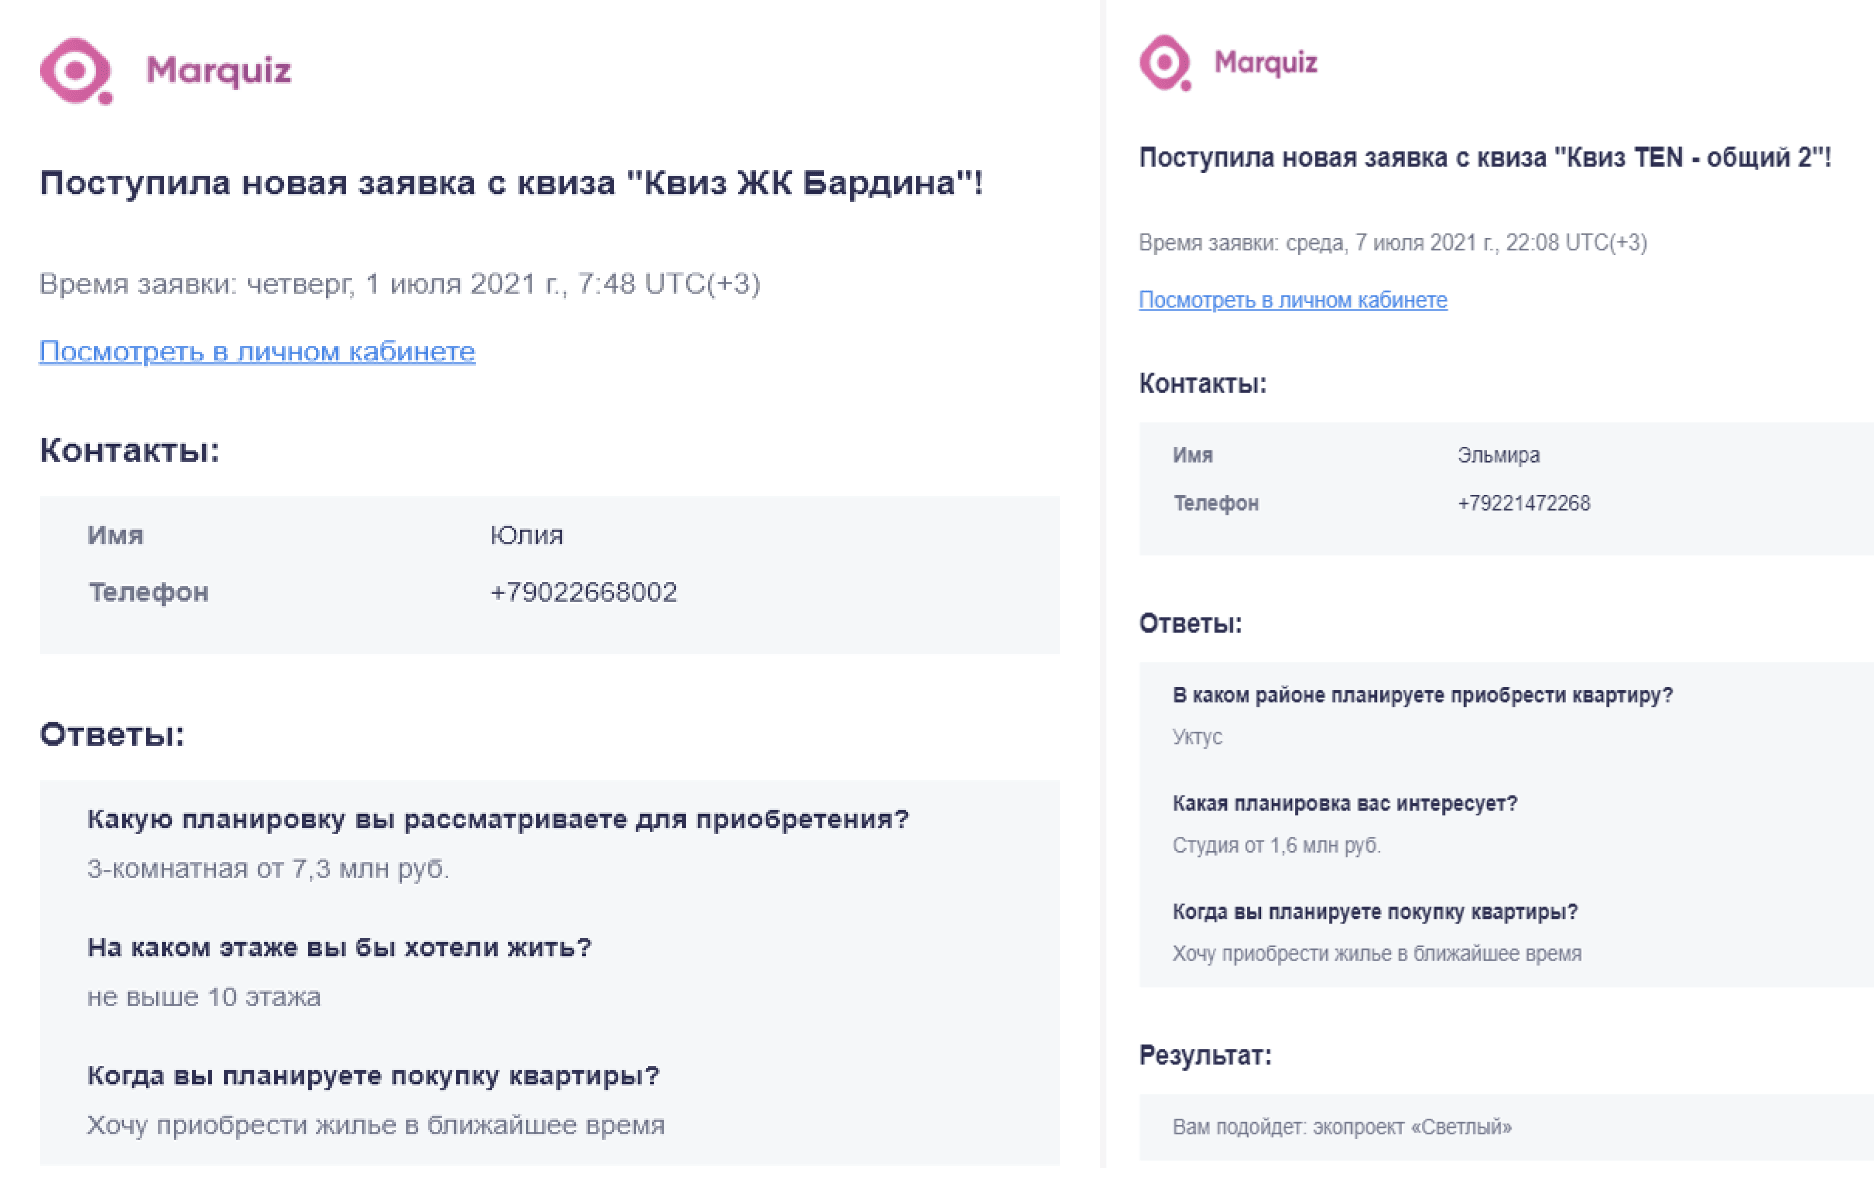Click the Marquiz wordmark above the TEN heading
The image size is (1874, 1202).
(1265, 63)
